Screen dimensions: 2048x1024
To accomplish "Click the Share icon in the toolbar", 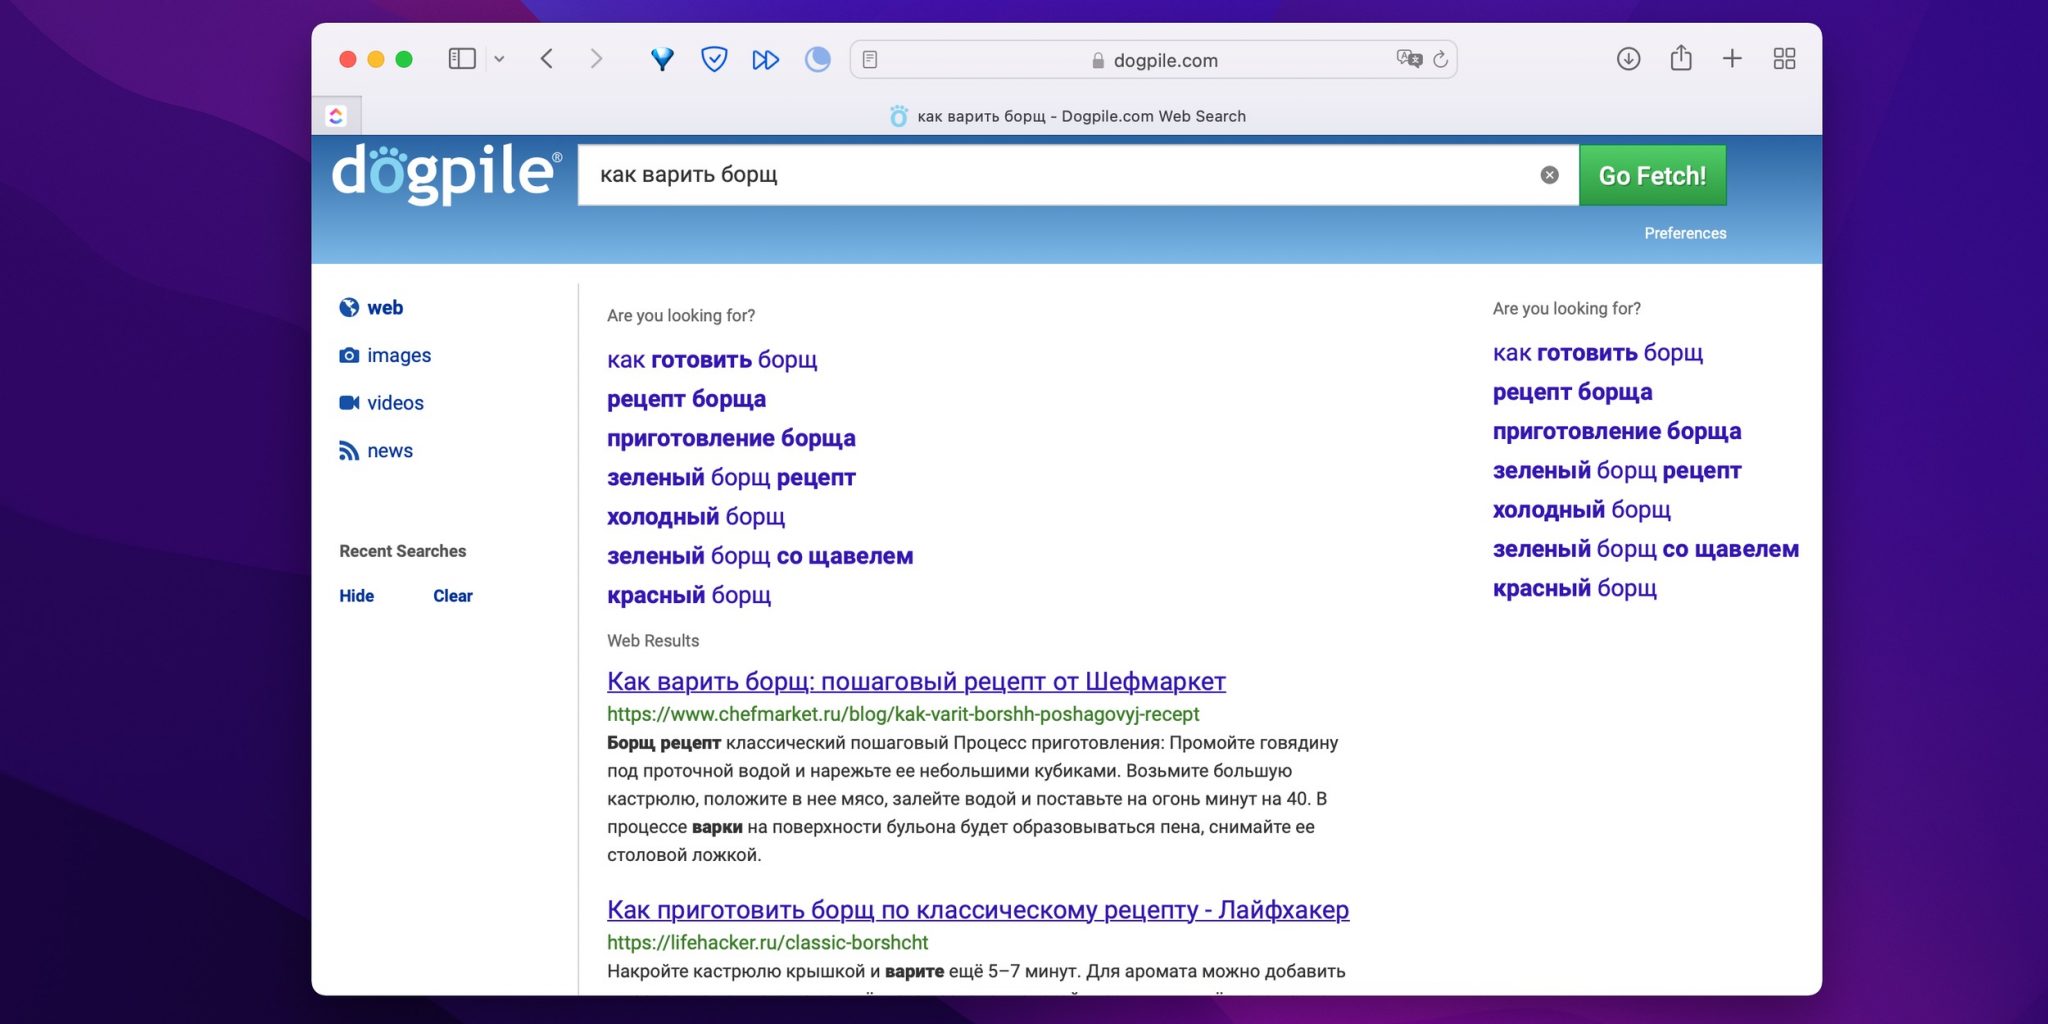I will [x=1681, y=59].
